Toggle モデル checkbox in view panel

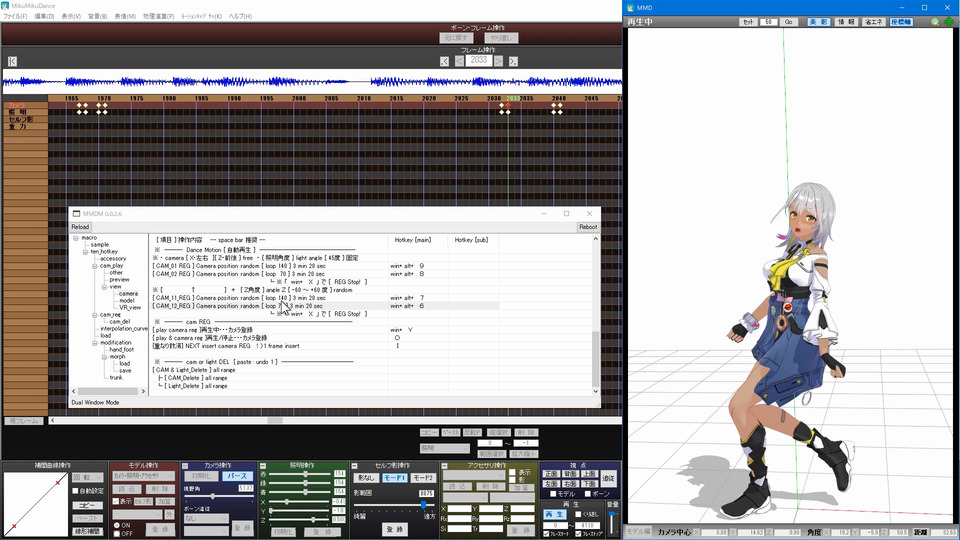553,493
